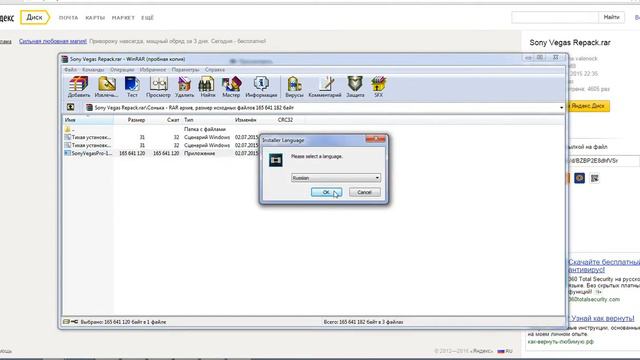Click the Найти search button on Yandex

click(611, 17)
